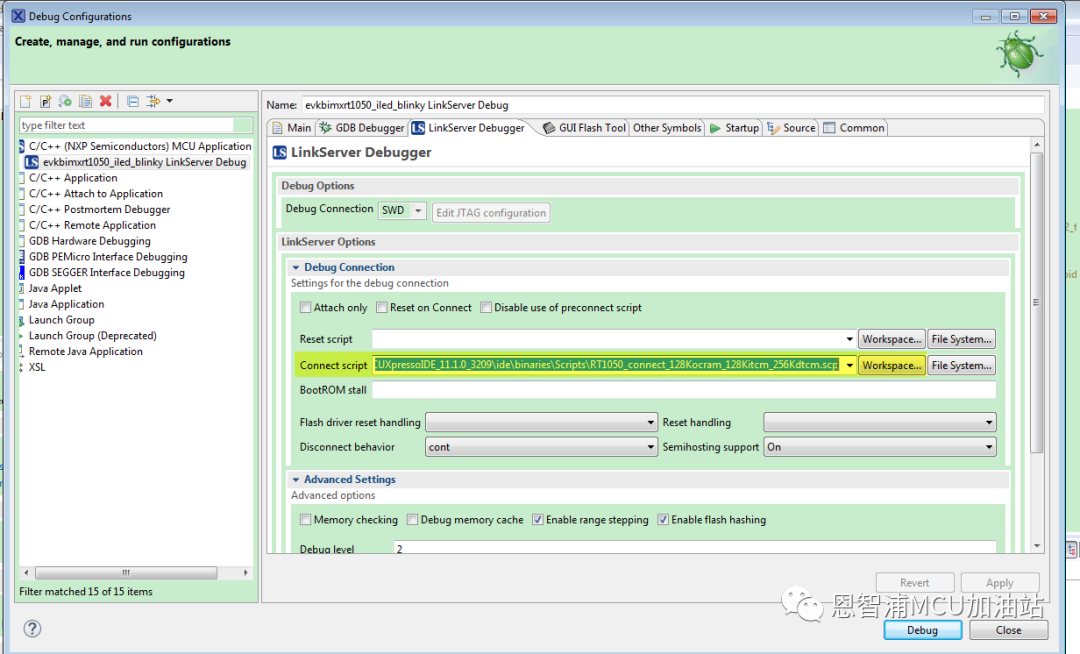Screen dimensions: 1080x654
Task: Duplicate the selected launch configuration
Action: click(85, 101)
